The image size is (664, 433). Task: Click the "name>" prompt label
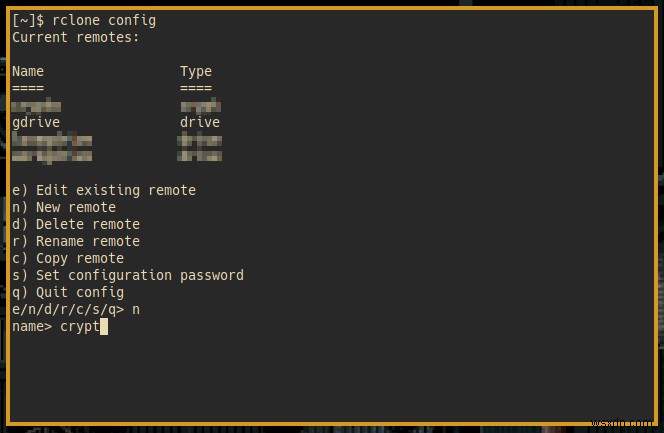32,326
